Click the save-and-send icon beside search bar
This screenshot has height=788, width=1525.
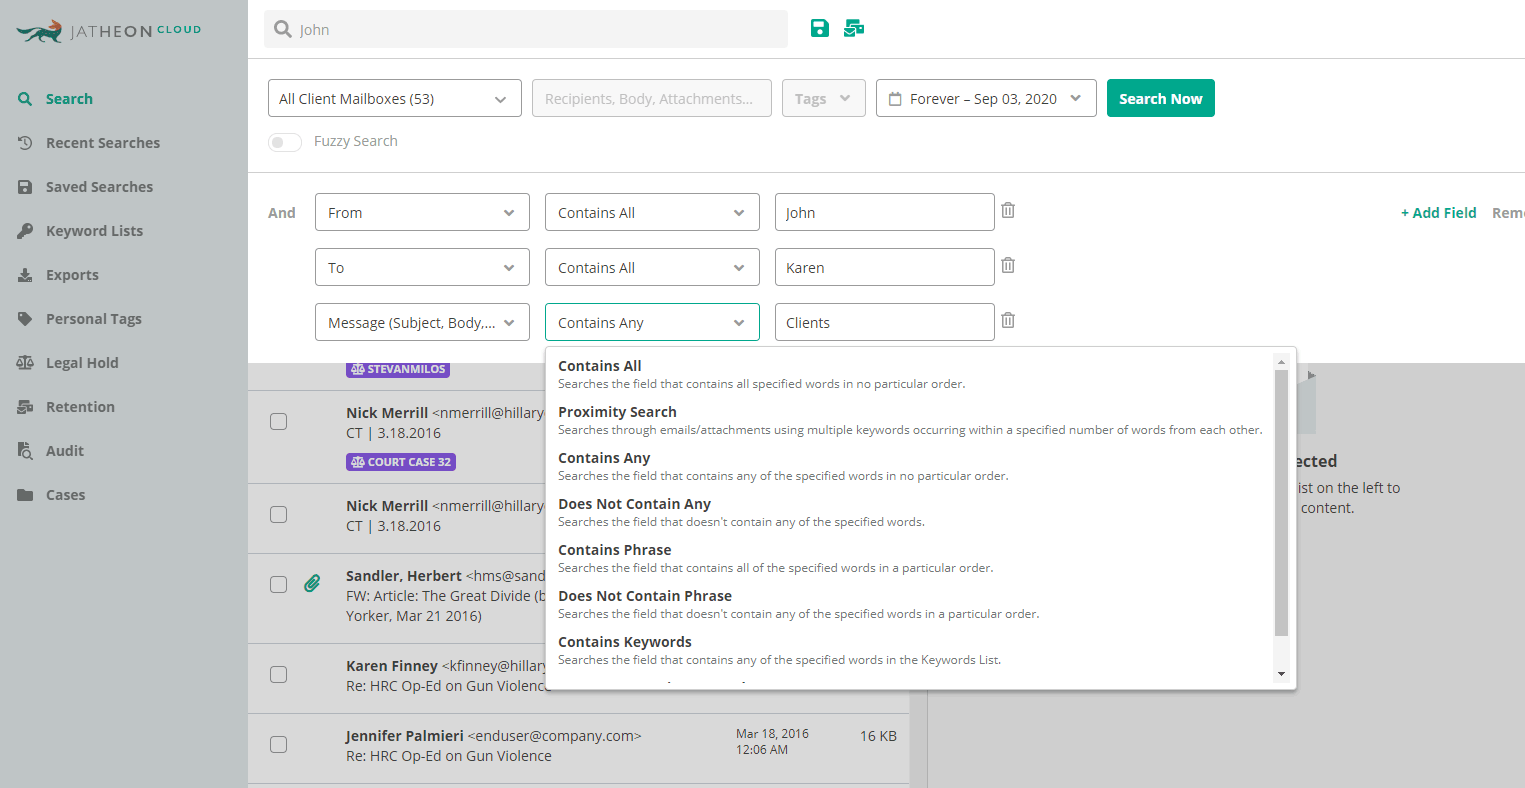click(854, 28)
